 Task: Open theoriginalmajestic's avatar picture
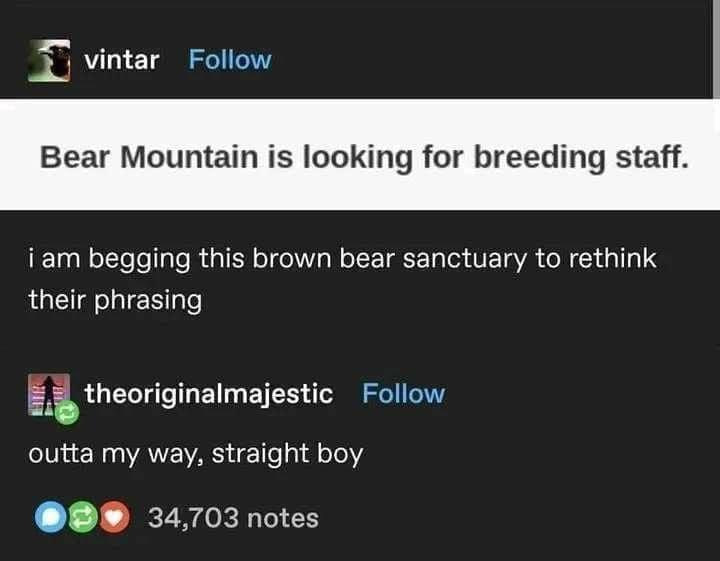[x=46, y=392]
